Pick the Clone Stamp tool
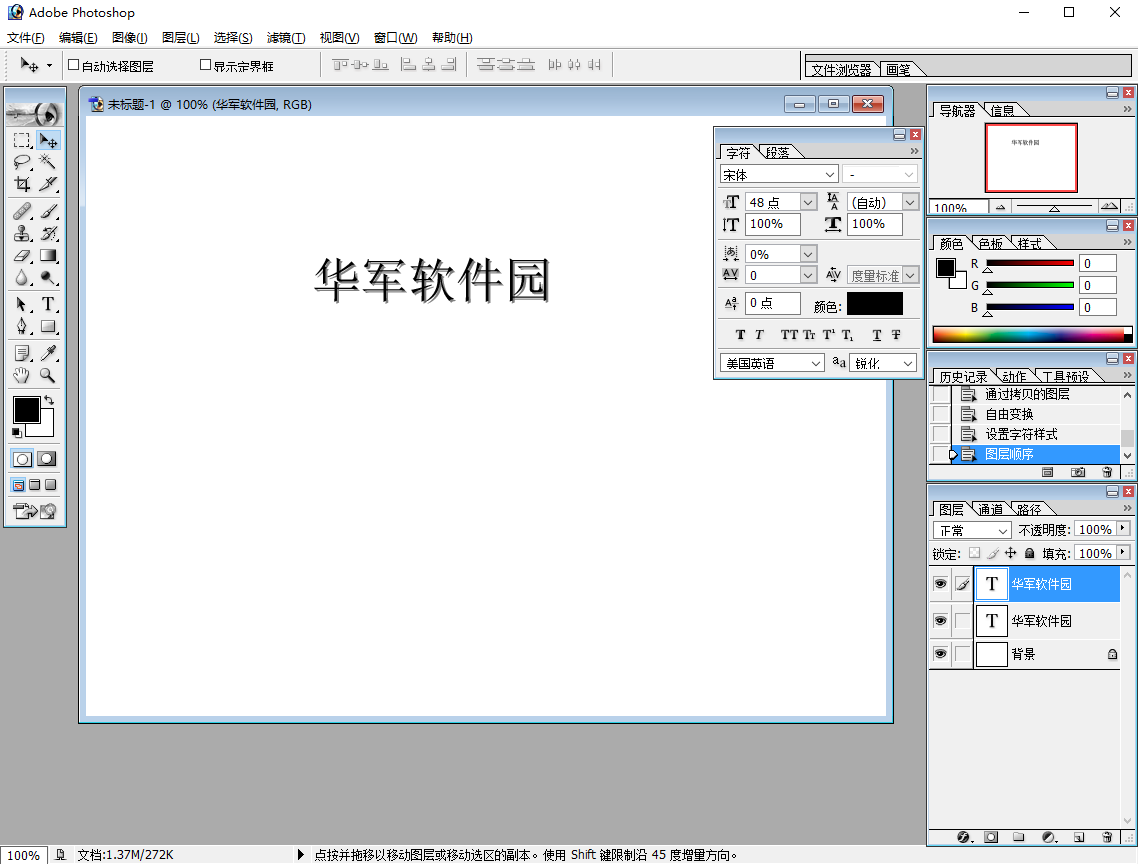Image resolution: width=1138 pixels, height=864 pixels. 22,233
